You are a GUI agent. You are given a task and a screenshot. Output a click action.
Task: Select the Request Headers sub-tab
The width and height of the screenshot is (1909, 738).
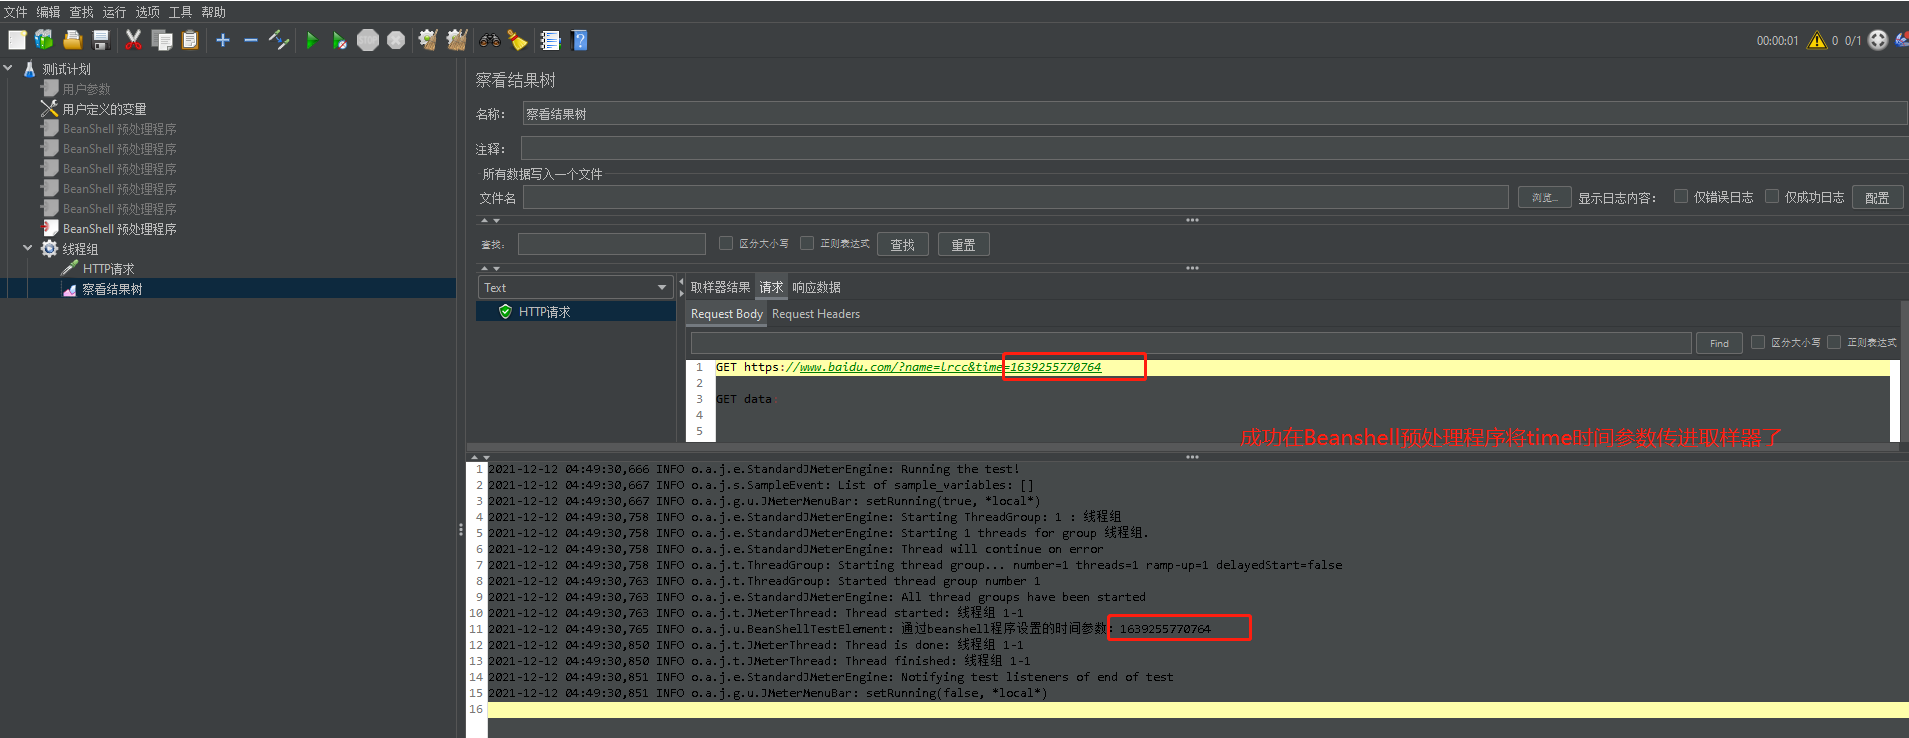click(x=816, y=314)
